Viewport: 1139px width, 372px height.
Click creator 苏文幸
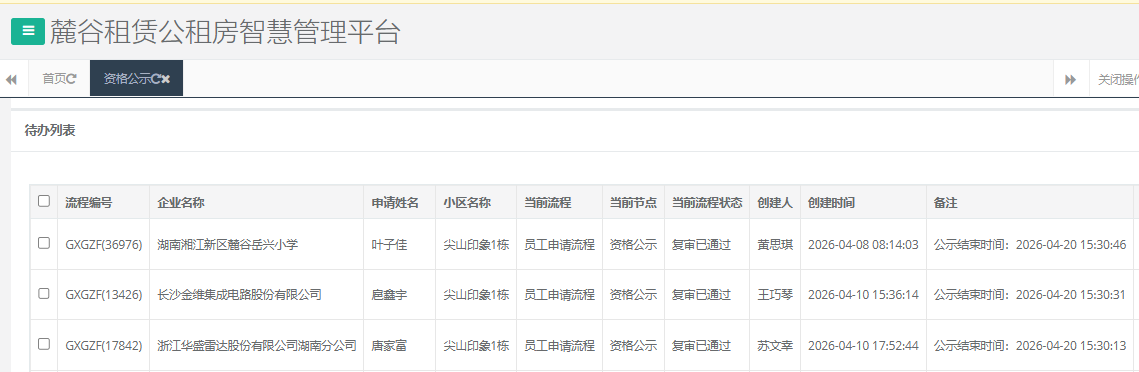coord(775,345)
